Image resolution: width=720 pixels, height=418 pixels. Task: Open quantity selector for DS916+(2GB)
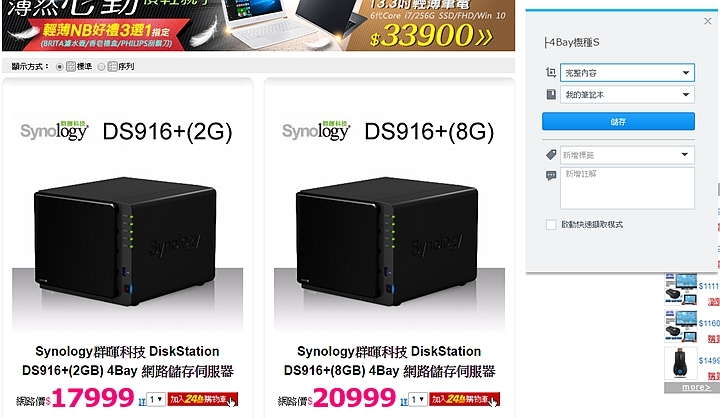pyautogui.click(x=156, y=399)
